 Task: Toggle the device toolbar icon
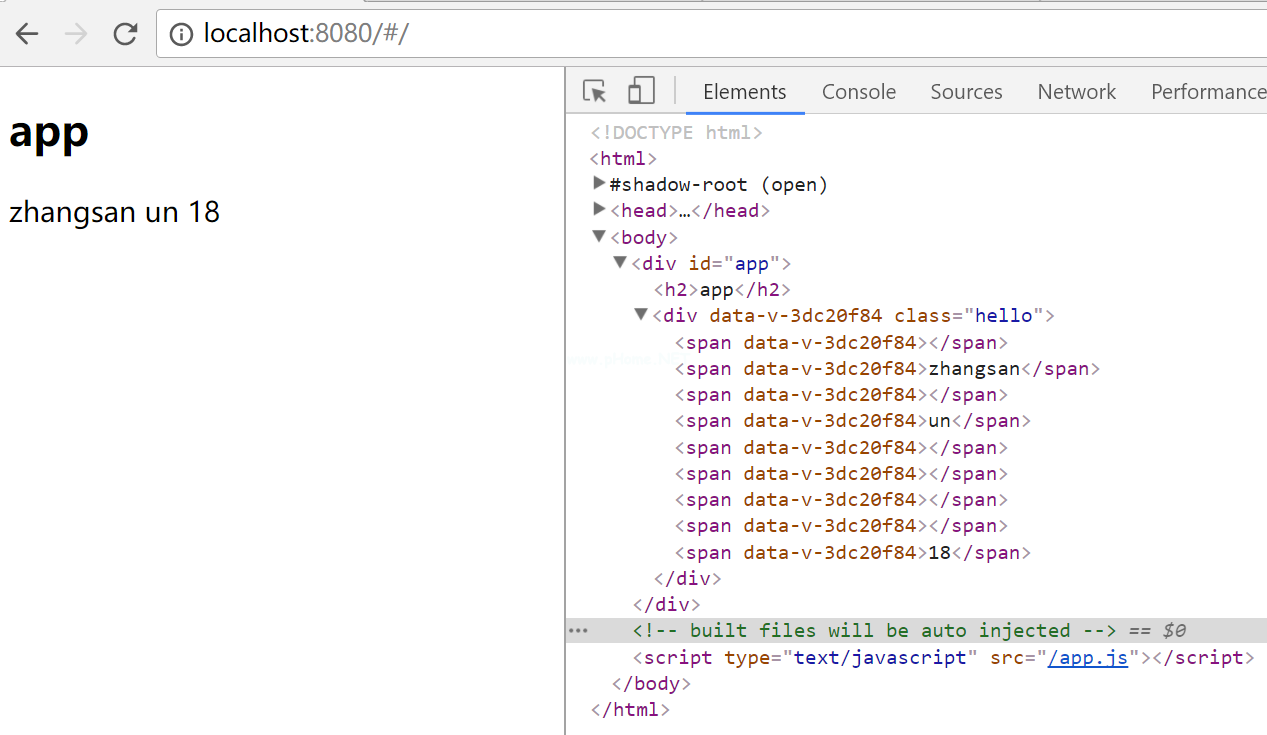click(x=641, y=92)
